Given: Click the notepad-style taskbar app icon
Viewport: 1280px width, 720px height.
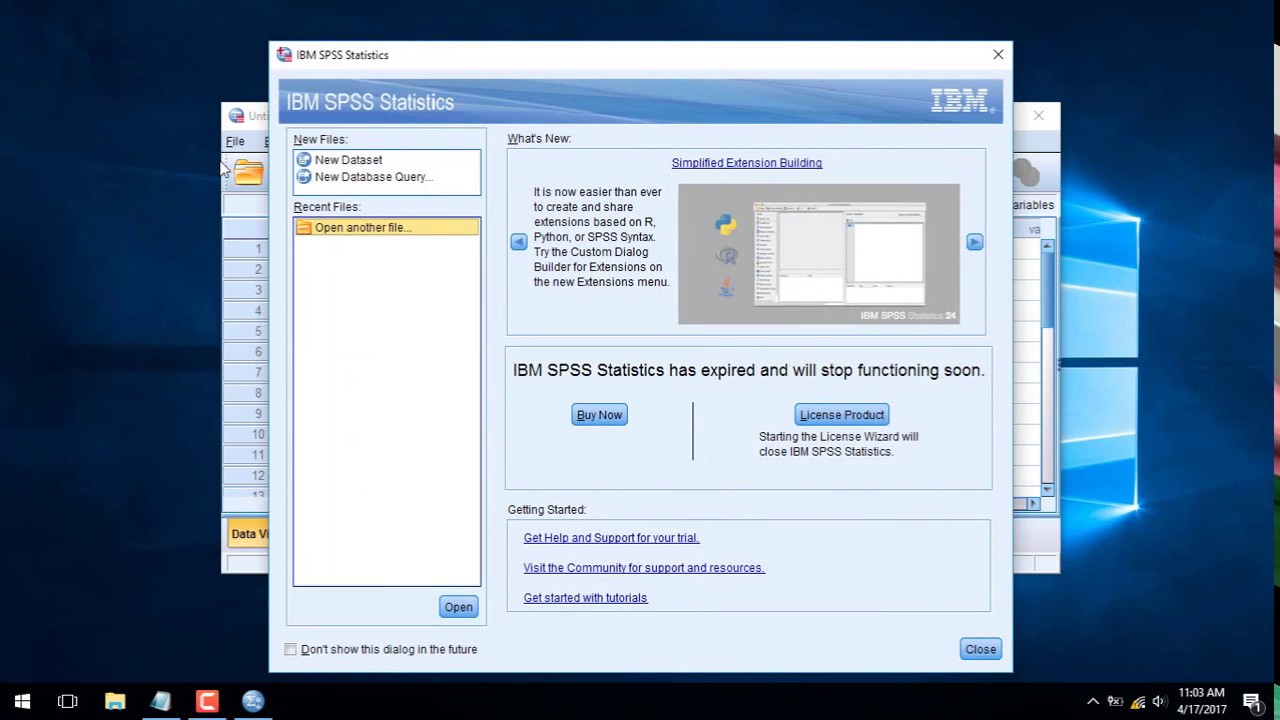Looking at the screenshot, I should point(161,701).
